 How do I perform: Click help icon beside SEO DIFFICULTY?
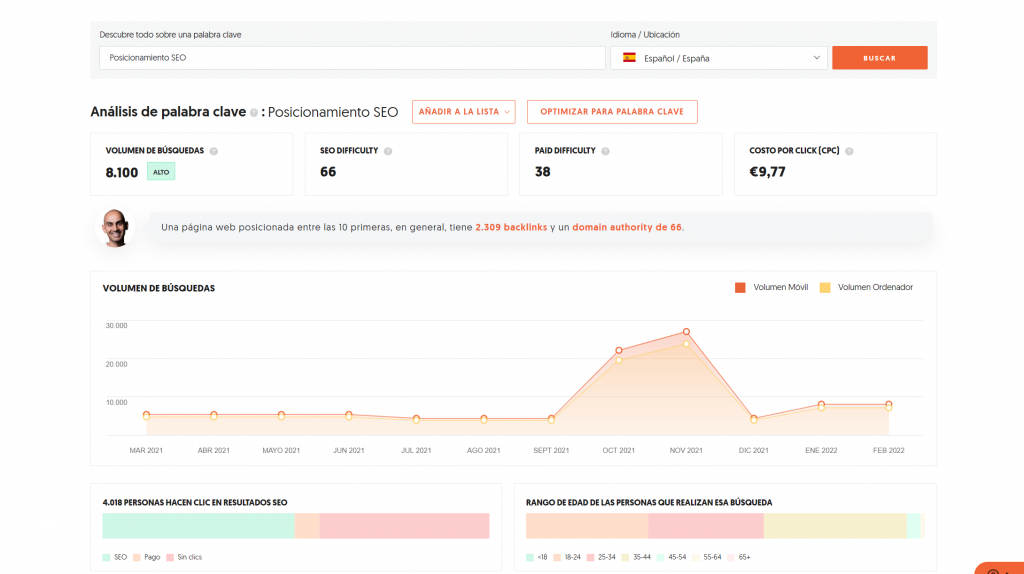388,151
